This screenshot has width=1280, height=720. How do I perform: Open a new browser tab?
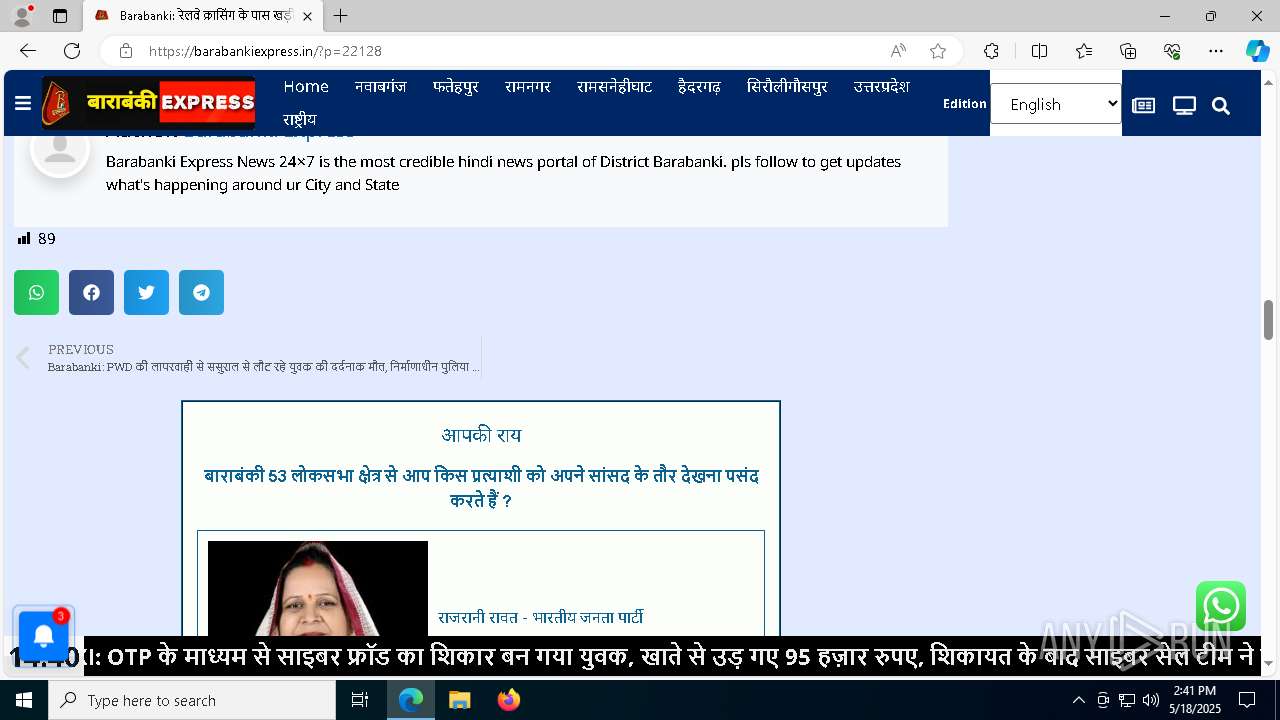341,16
